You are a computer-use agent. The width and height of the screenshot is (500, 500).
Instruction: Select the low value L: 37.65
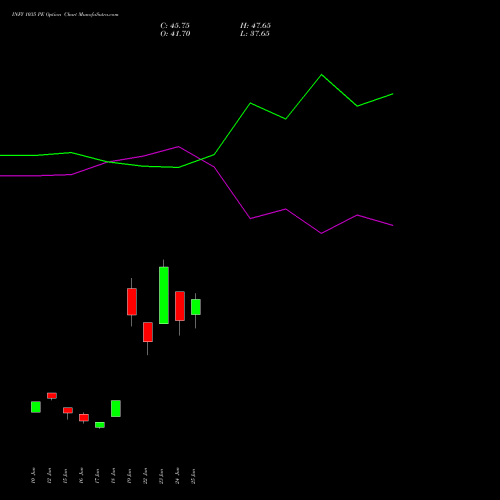(x=255, y=34)
